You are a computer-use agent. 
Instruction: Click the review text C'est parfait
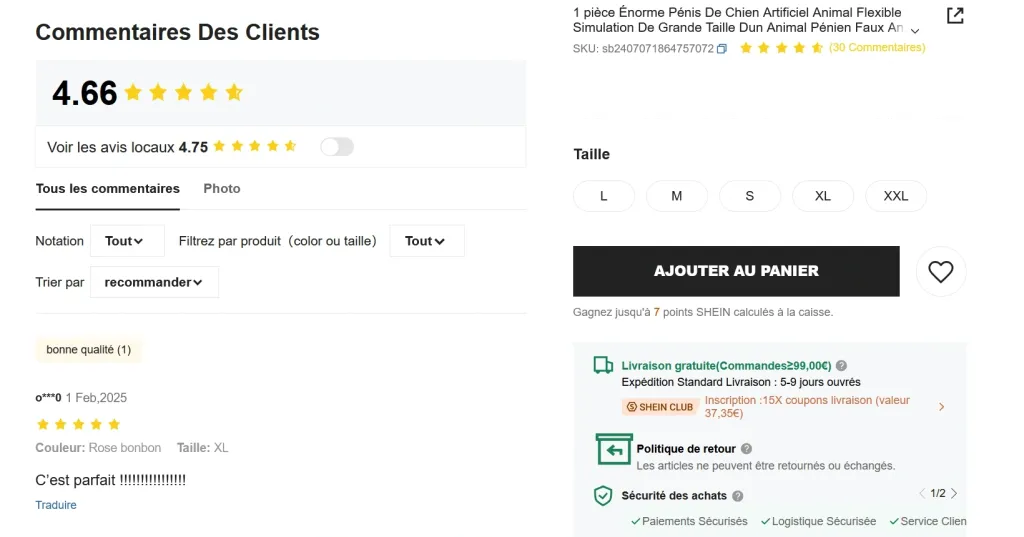point(110,480)
